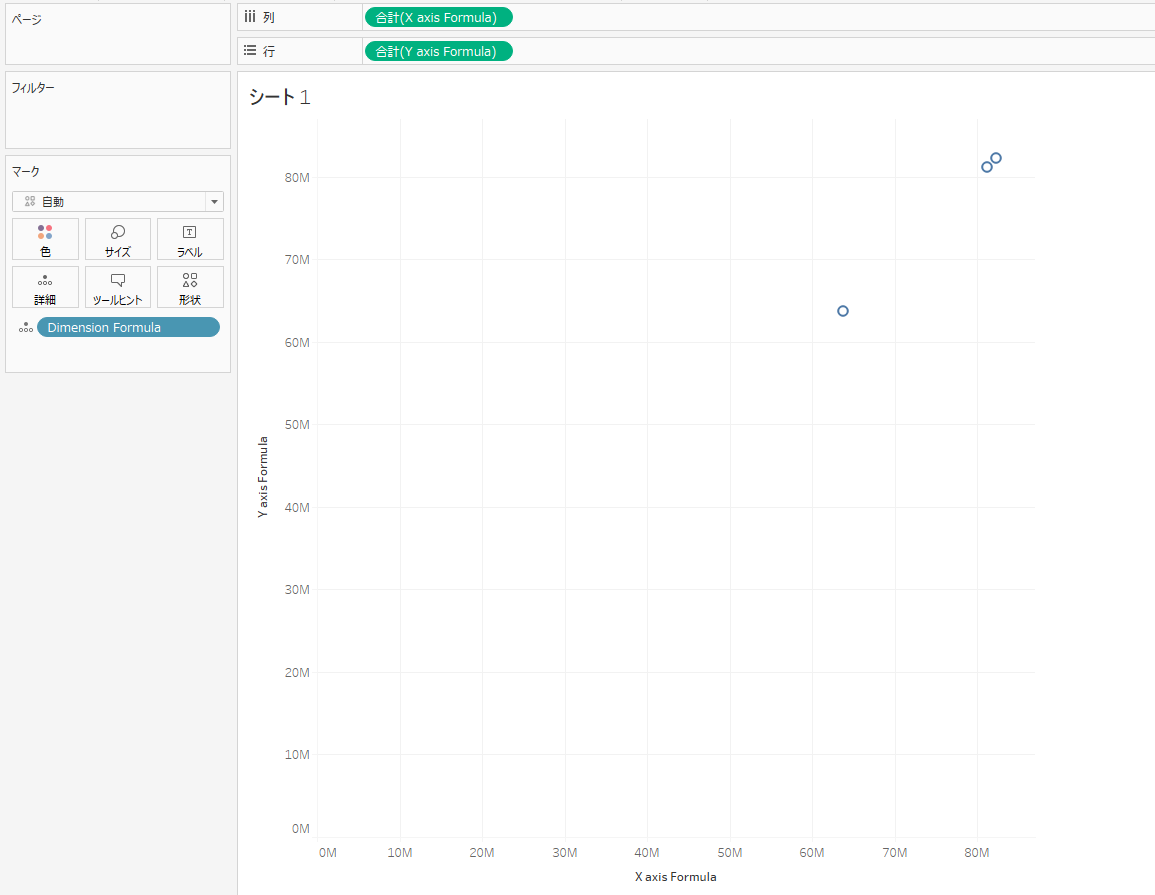Click the 行 (Rows) shelf icon
Image resolution: width=1155 pixels, height=895 pixels.
point(251,51)
